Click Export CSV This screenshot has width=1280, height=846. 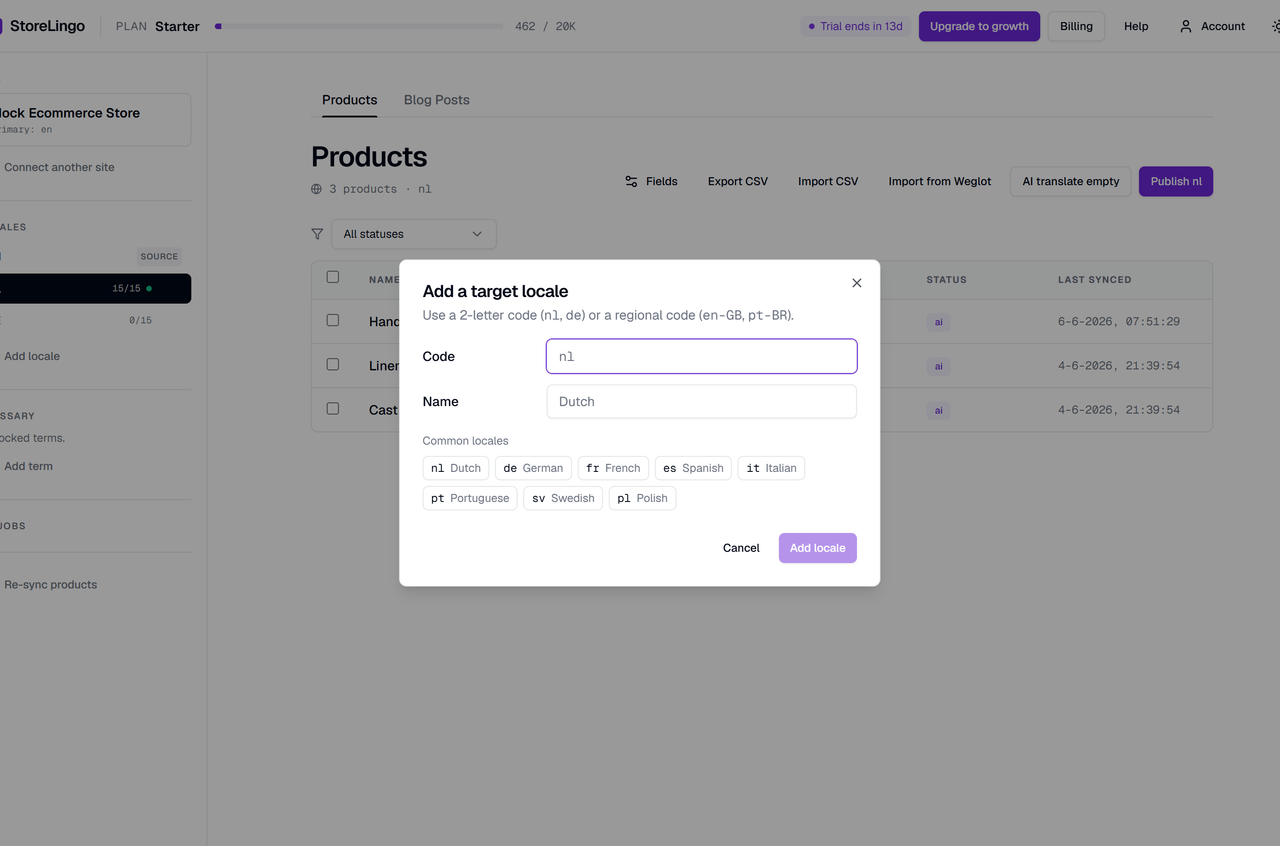coord(738,181)
